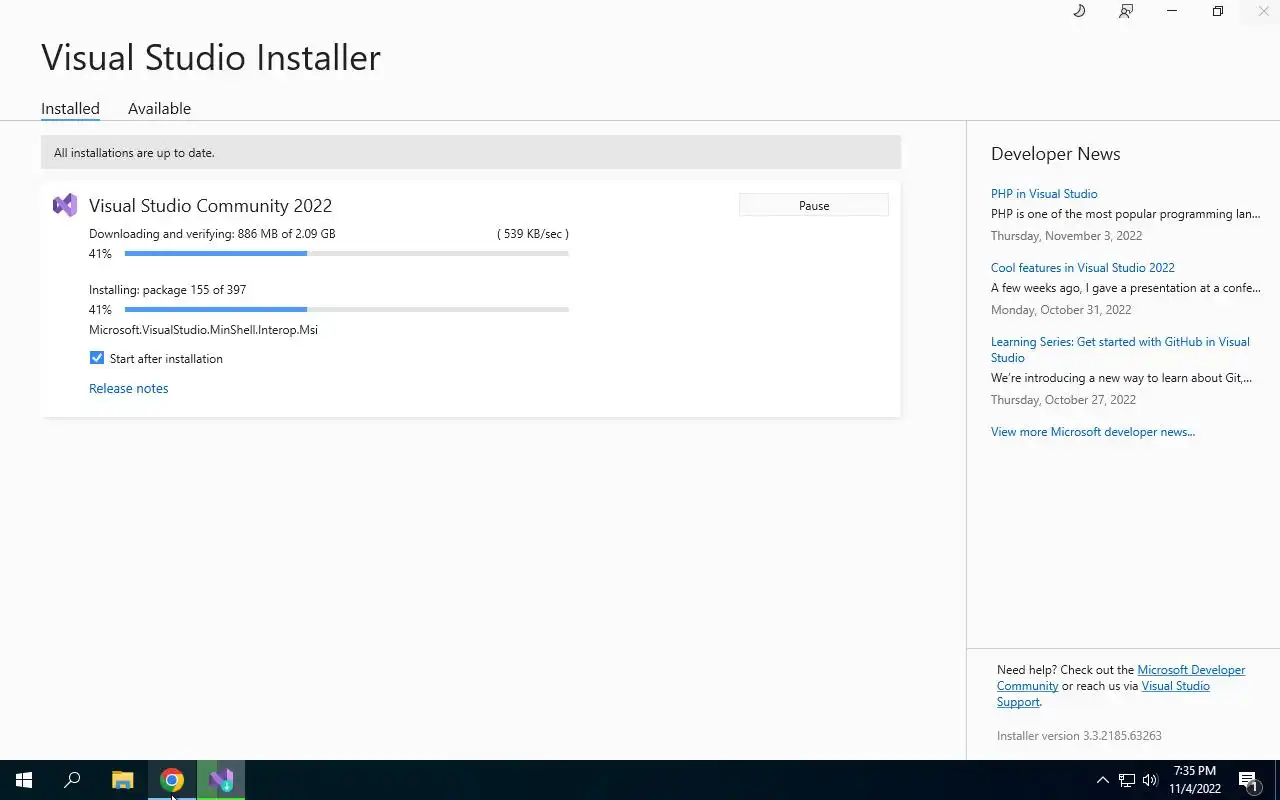Click 'Installing: package 155 of 397' text
Screen dimensions: 1280x800
pos(167,290)
